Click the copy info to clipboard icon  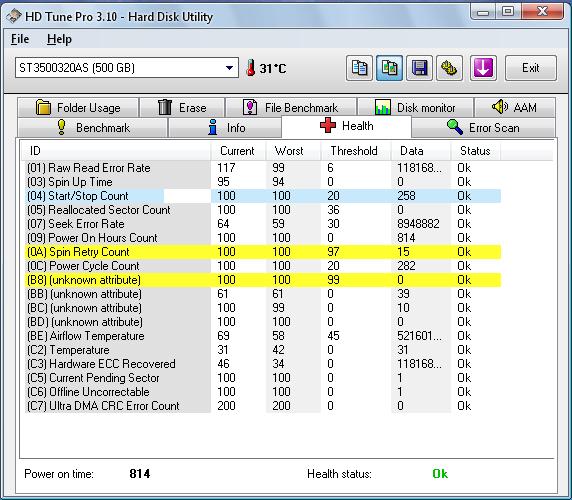coord(359,68)
